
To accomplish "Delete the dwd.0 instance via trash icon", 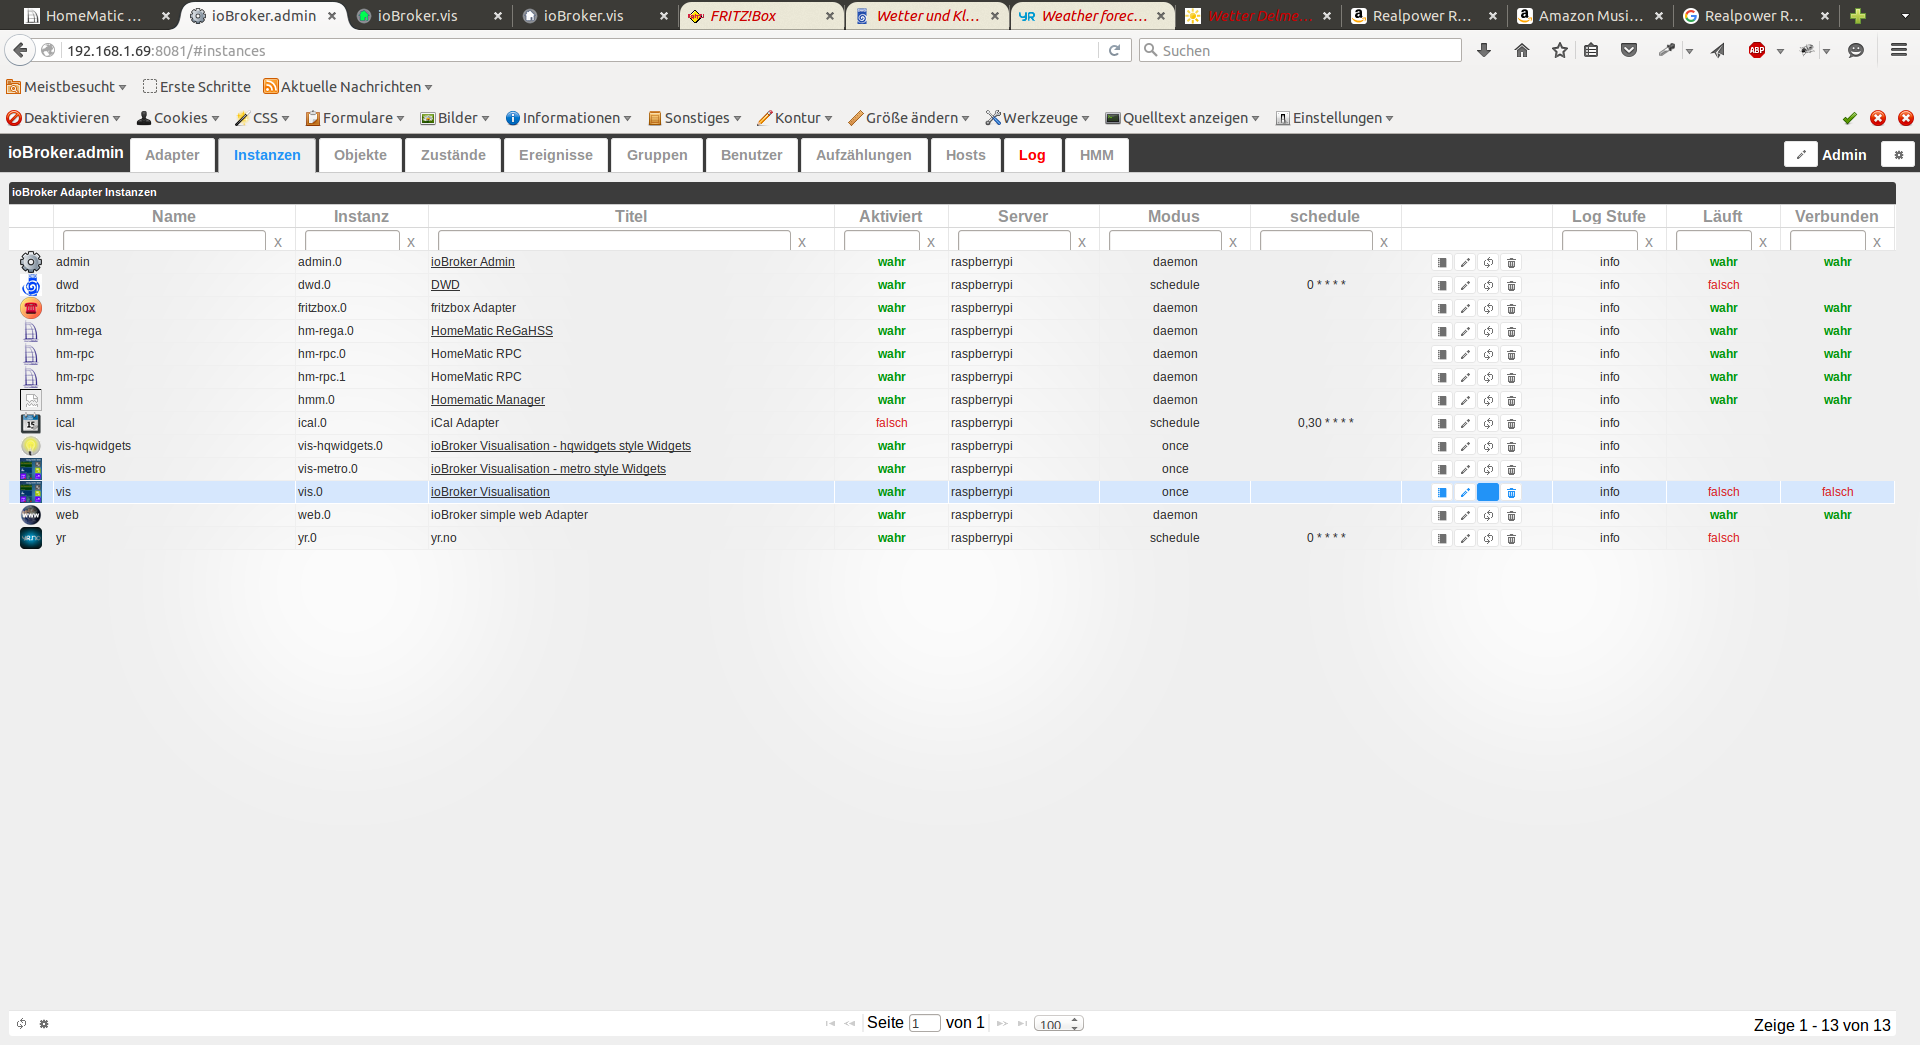I will pyautogui.click(x=1511, y=285).
